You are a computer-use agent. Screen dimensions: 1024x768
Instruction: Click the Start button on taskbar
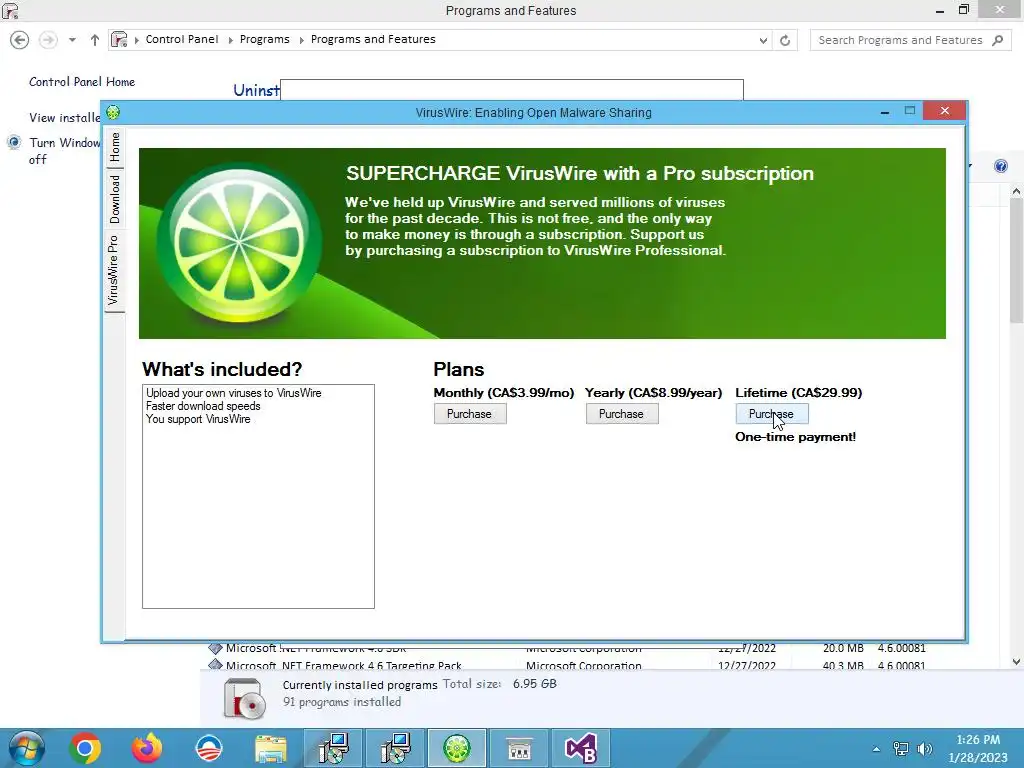click(x=26, y=748)
